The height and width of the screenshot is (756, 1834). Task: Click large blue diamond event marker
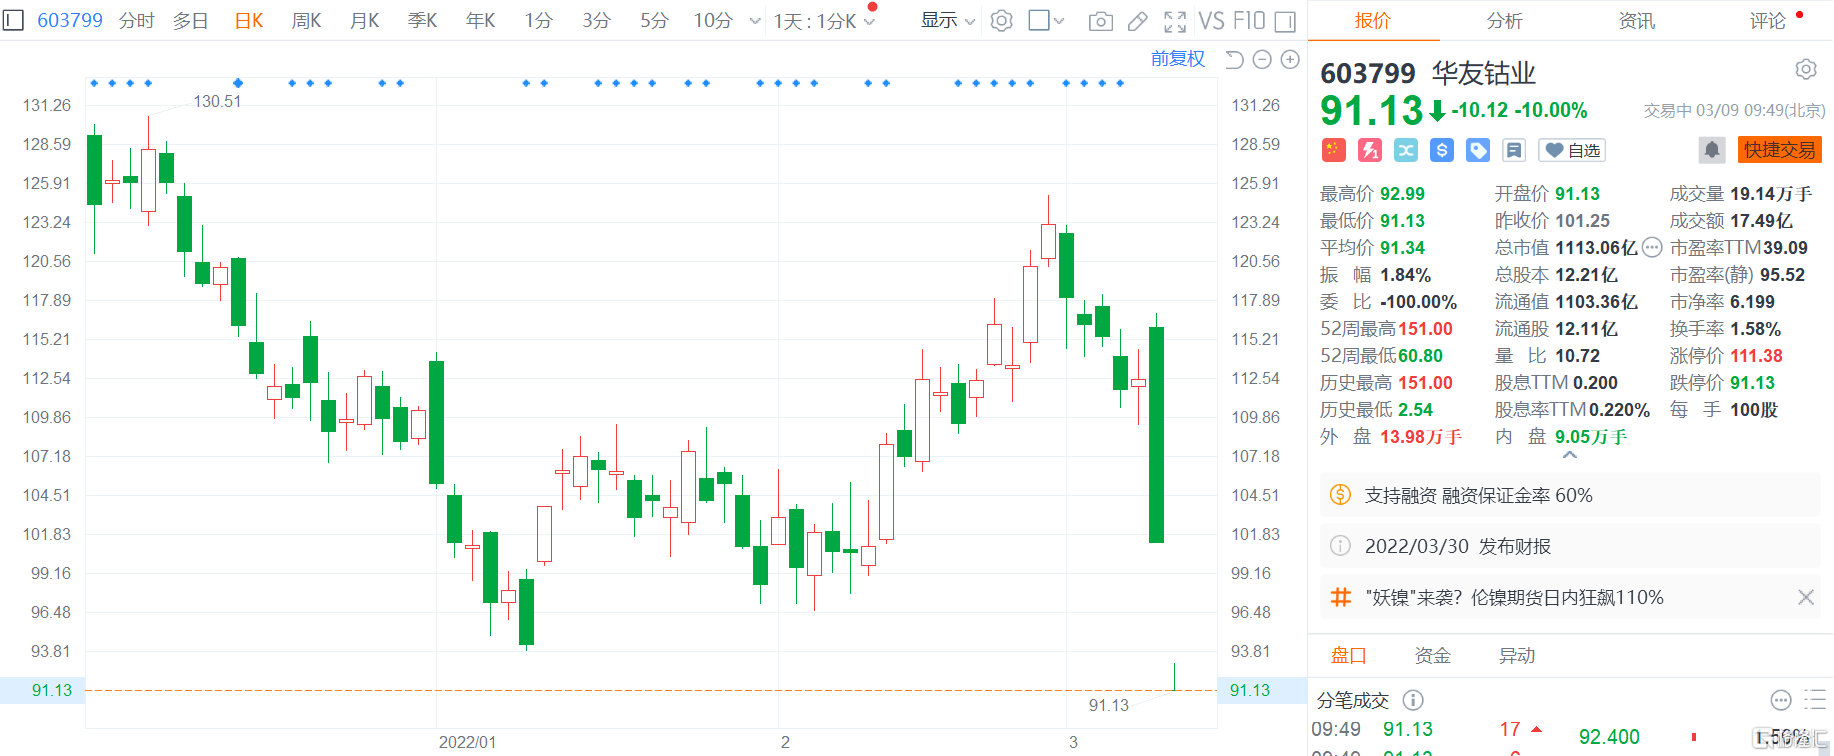pyautogui.click(x=238, y=83)
